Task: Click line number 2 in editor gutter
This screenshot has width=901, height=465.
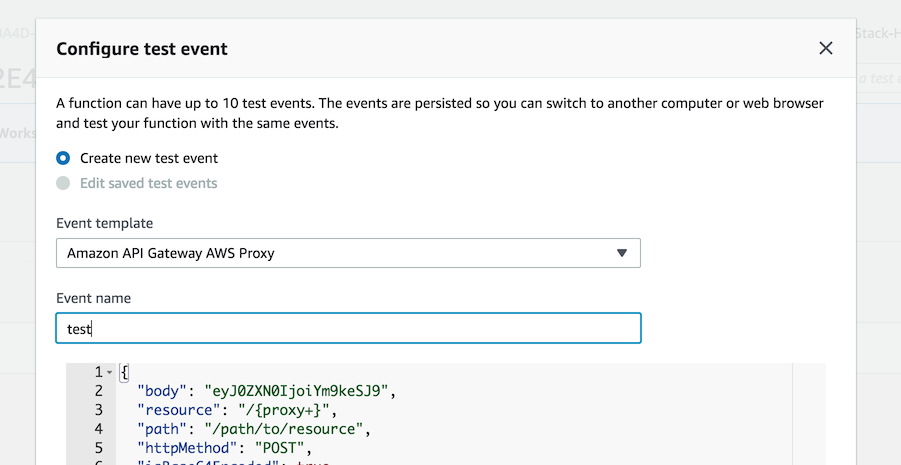Action: pos(98,391)
